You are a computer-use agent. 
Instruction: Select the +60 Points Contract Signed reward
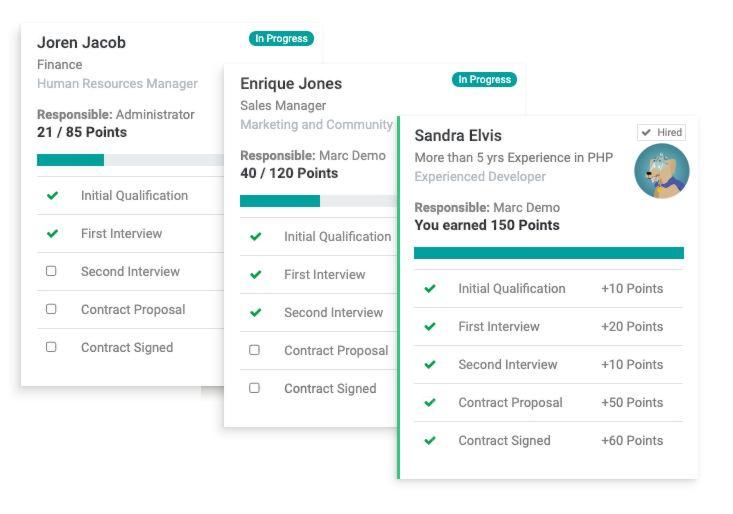pos(631,441)
